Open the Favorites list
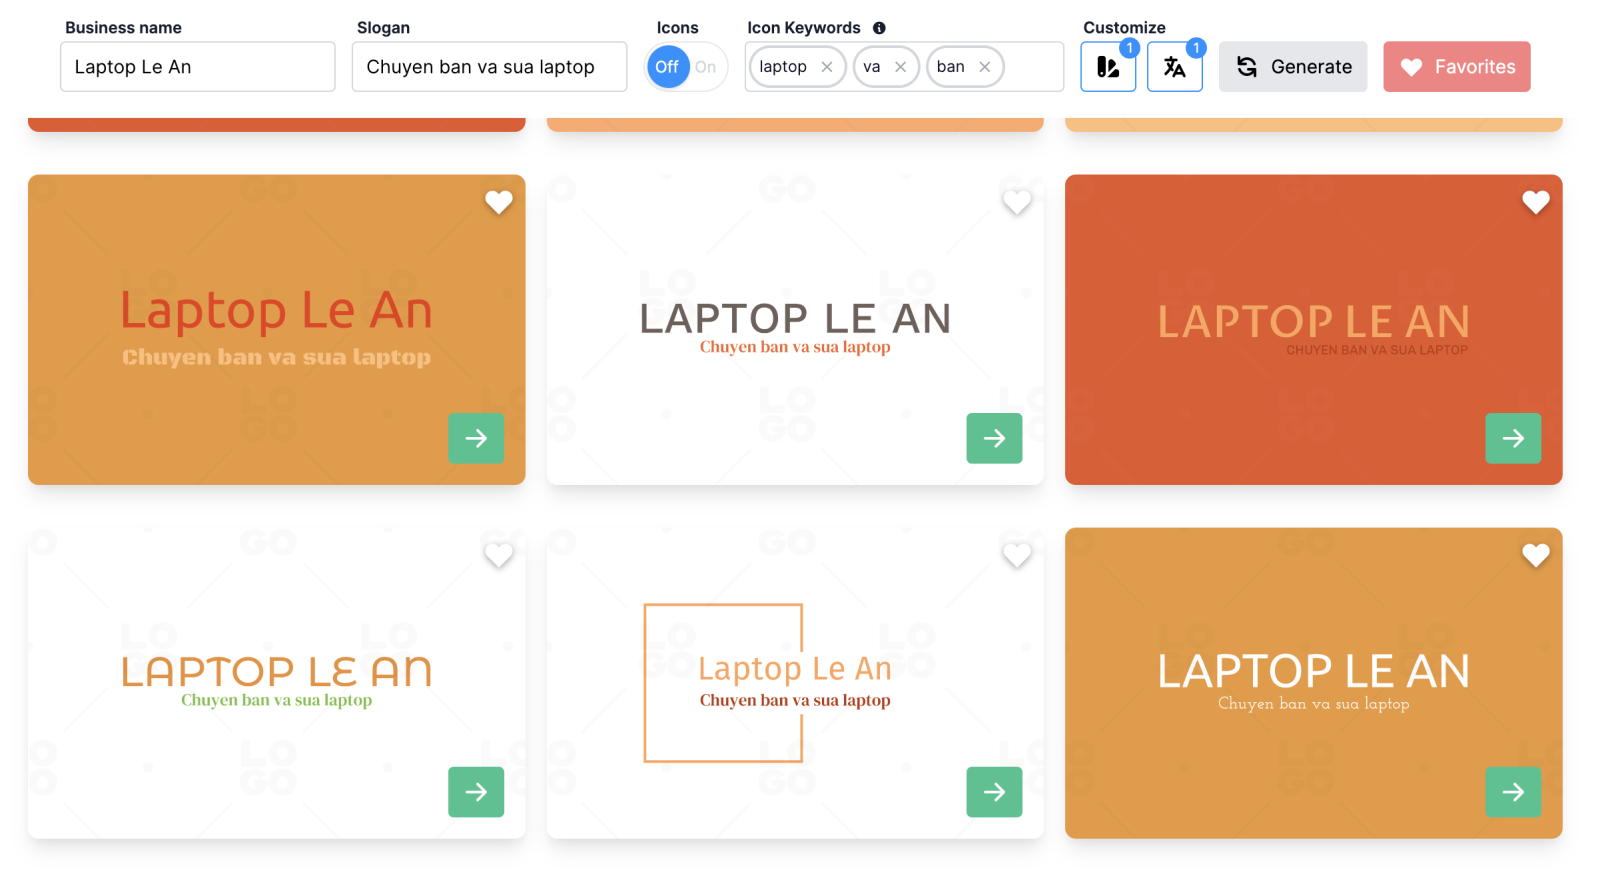1600x870 pixels. (1457, 67)
